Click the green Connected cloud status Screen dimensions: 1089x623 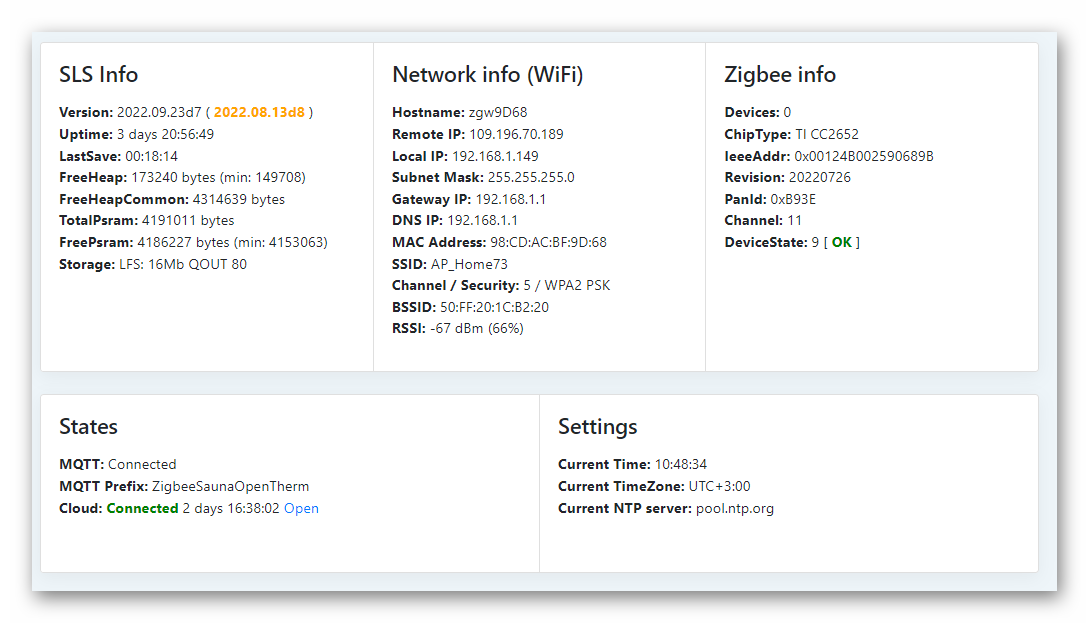(142, 508)
